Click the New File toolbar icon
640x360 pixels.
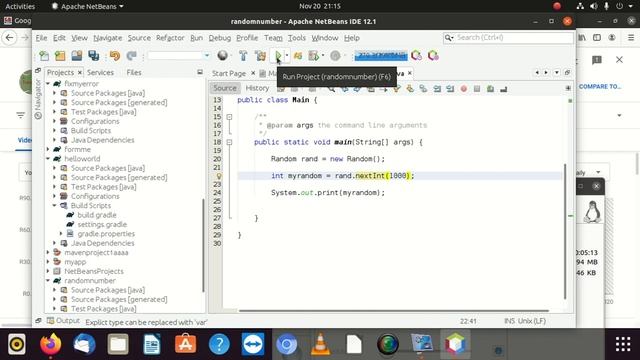44,56
